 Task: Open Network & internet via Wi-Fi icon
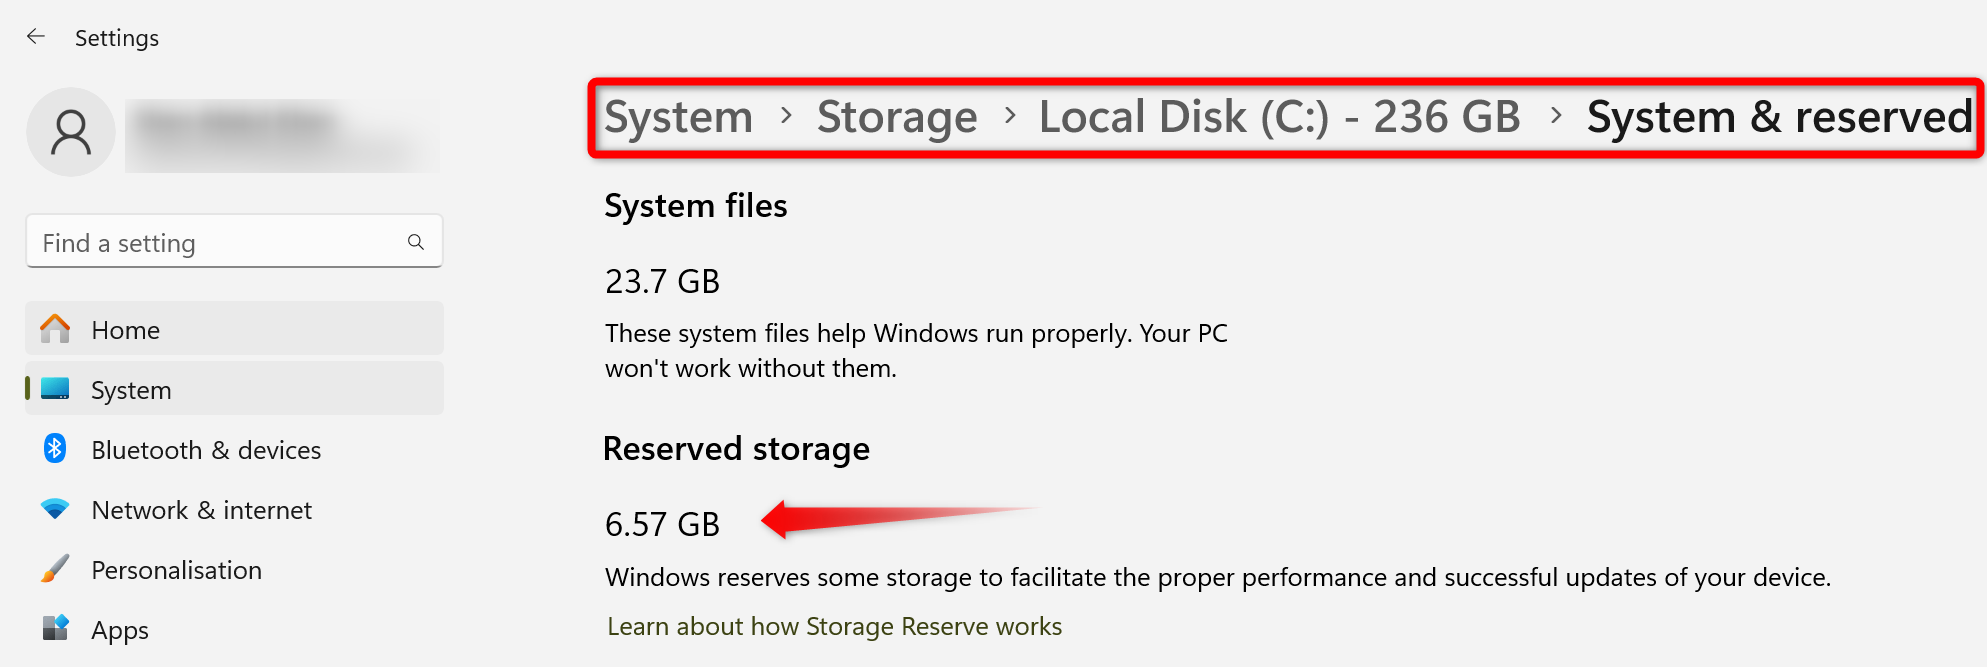54,509
